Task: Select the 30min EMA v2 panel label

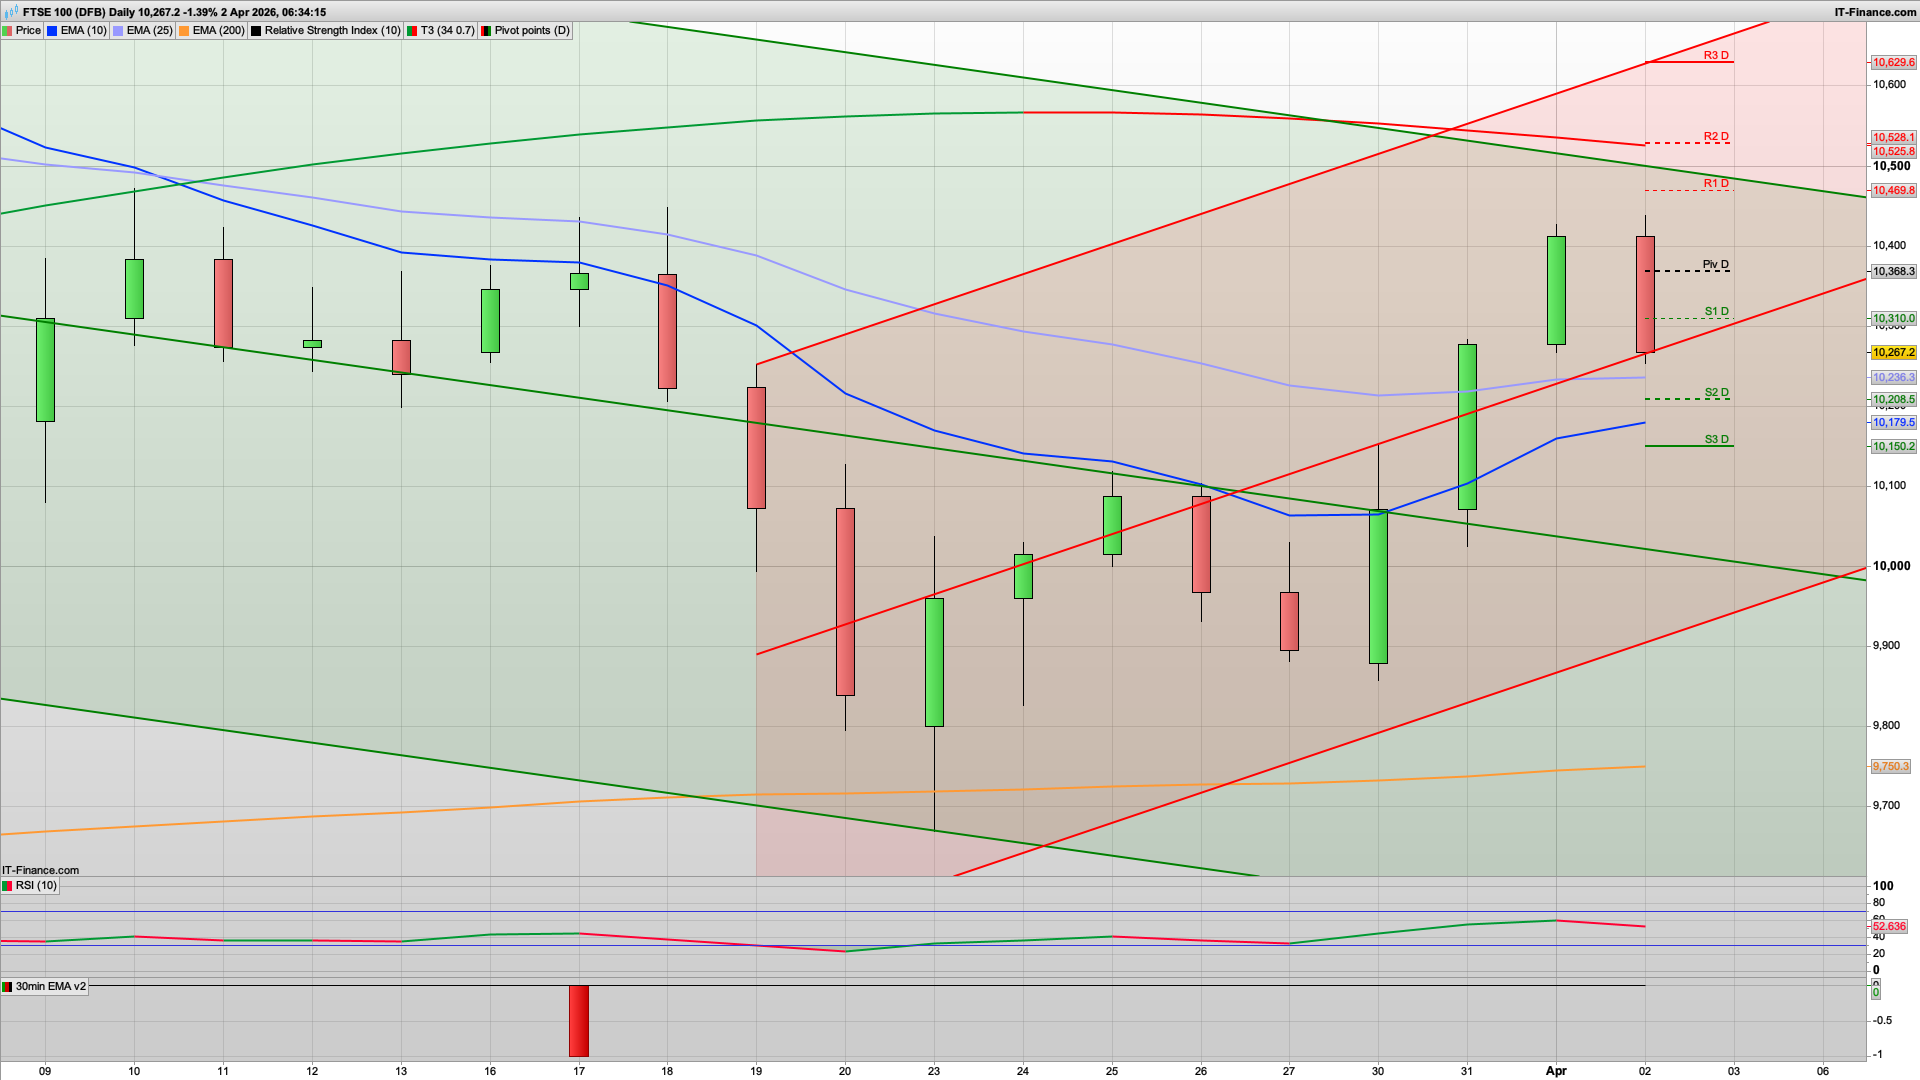Action: [x=50, y=987]
